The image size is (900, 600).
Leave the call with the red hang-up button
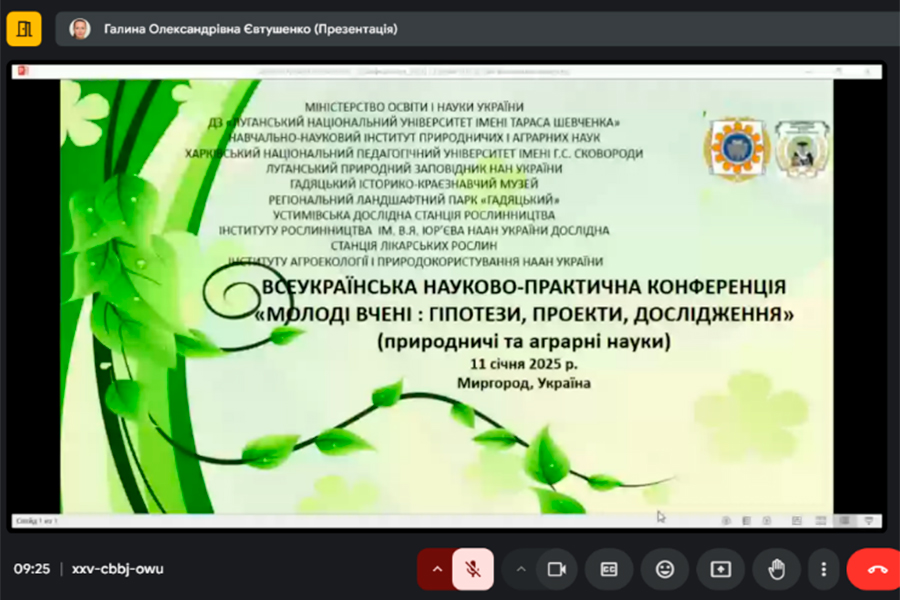(876, 569)
